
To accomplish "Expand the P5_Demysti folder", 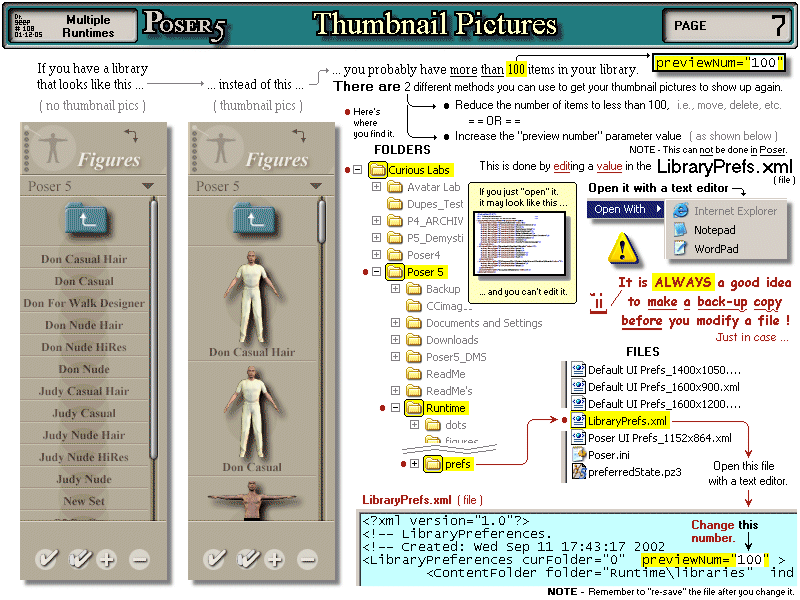I will pos(376,237).
